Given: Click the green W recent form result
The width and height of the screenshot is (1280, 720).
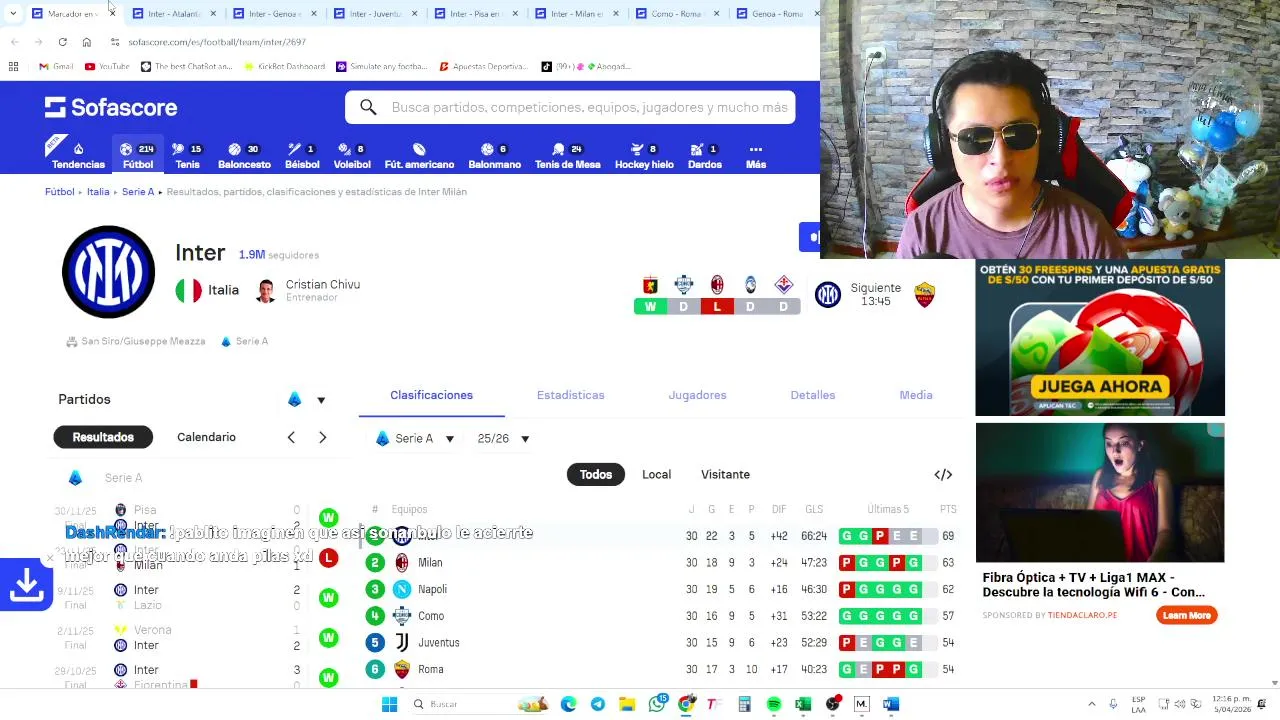Looking at the screenshot, I should (650, 306).
